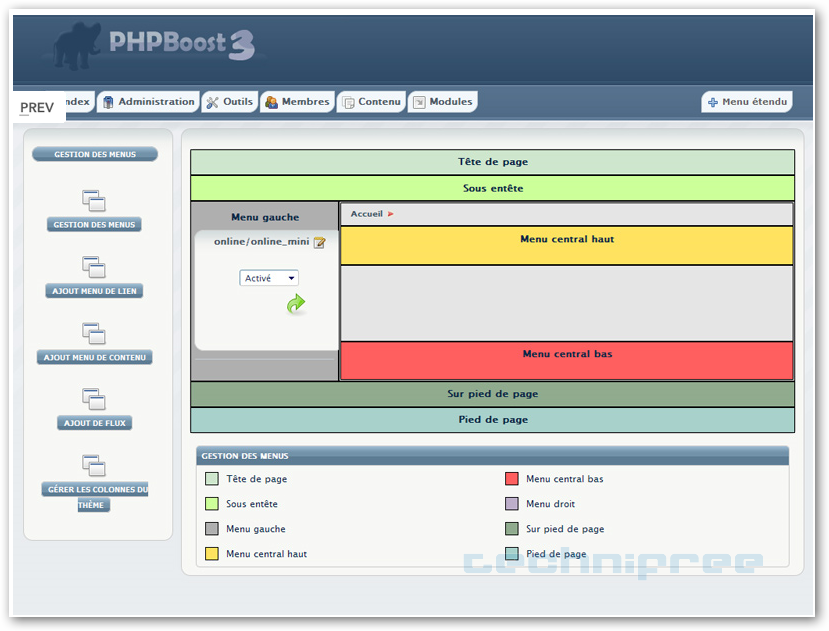
Task: Open the Administration menu
Action: tap(148, 102)
